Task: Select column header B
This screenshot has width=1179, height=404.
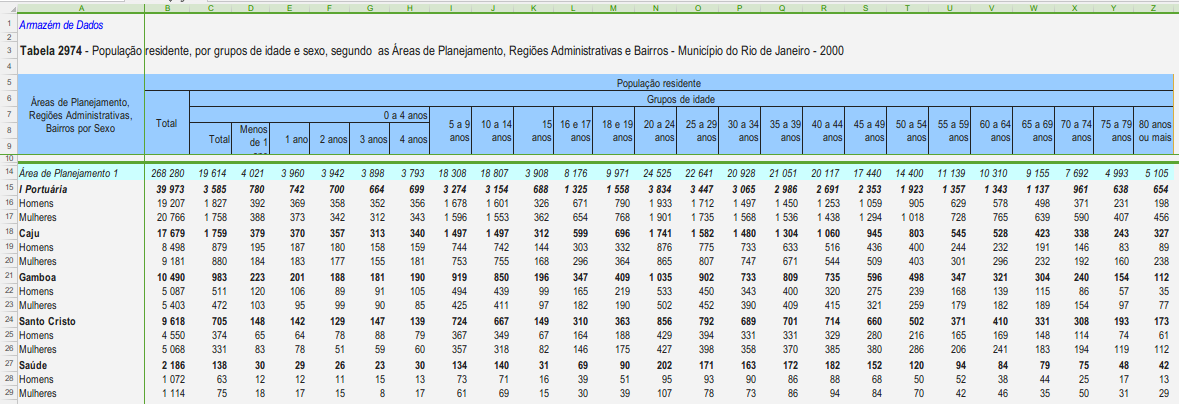Action: 166,8
